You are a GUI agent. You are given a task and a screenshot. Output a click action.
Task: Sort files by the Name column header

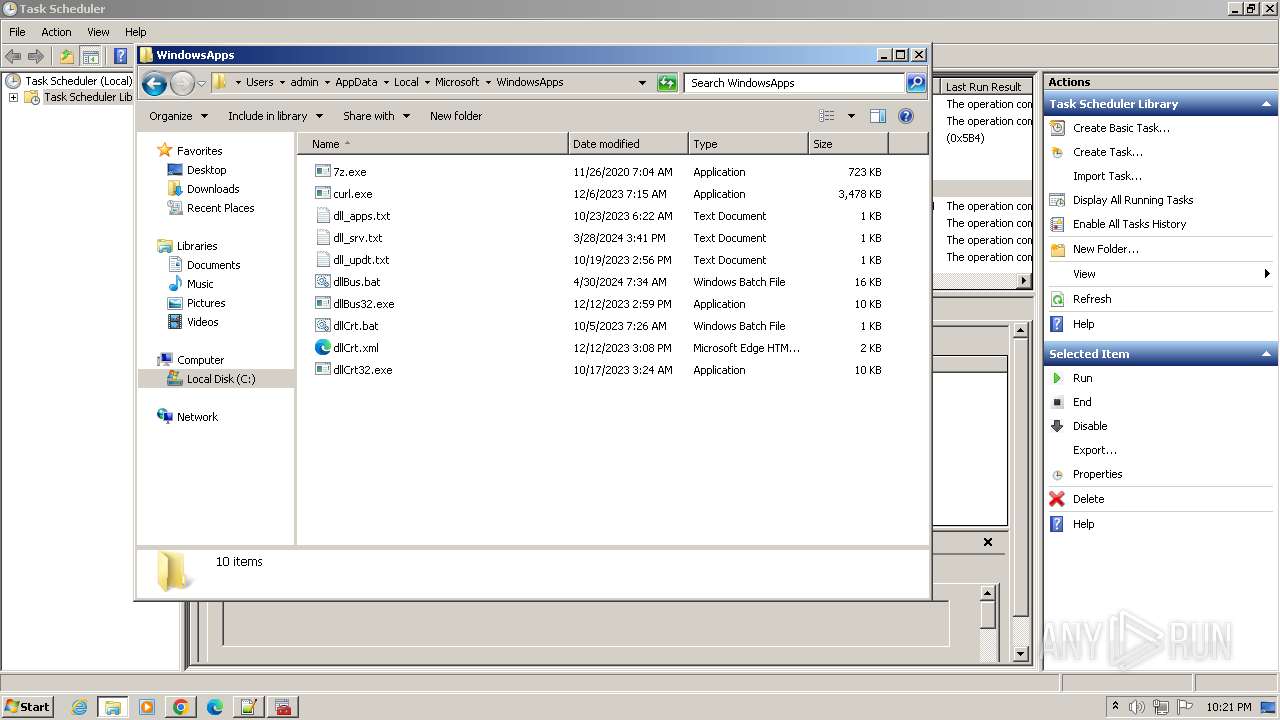[432, 144]
